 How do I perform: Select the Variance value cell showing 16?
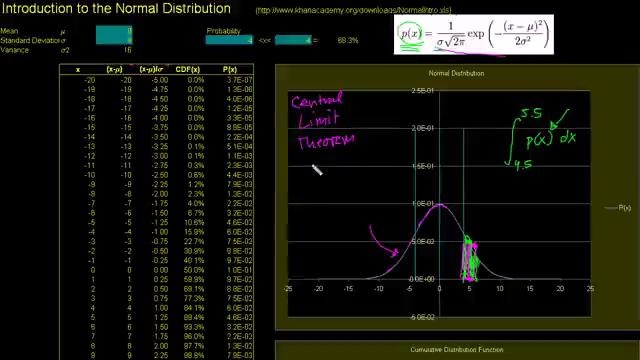coord(127,50)
